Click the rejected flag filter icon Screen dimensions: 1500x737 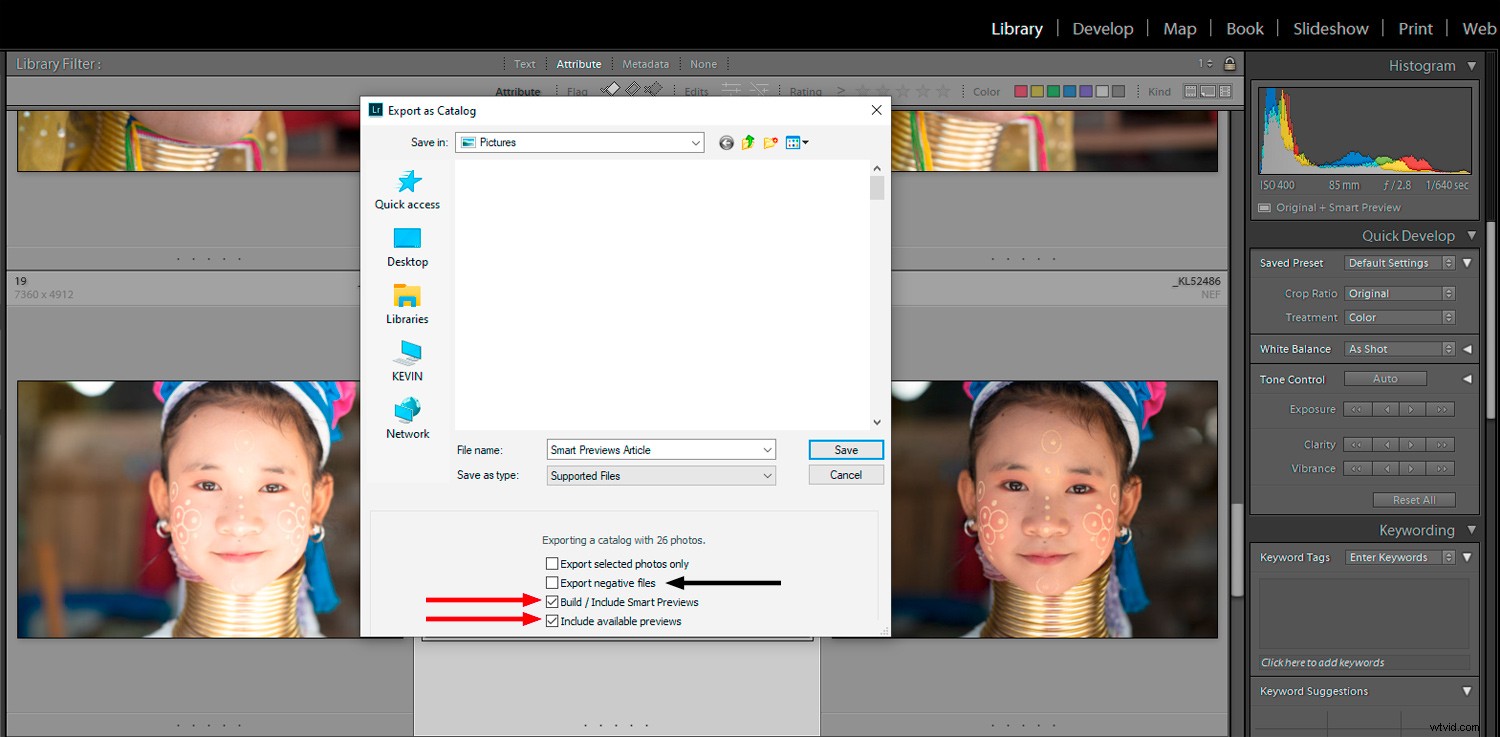tap(653, 89)
